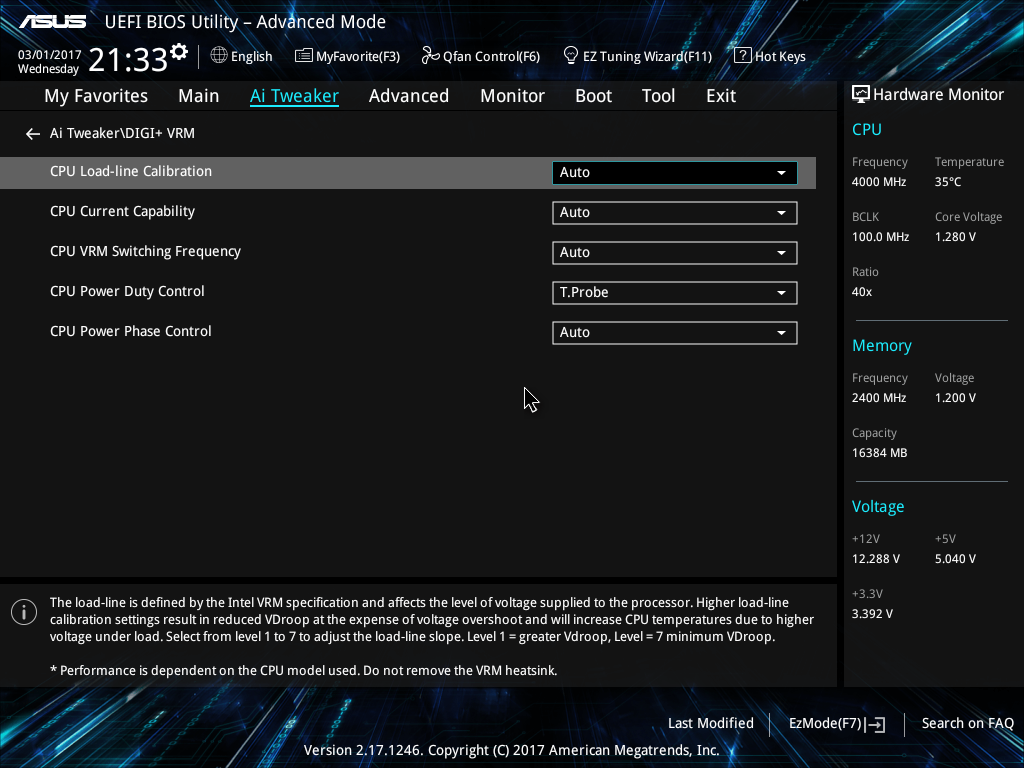Select the Ai Tweaker tab
1024x768 pixels.
point(294,96)
